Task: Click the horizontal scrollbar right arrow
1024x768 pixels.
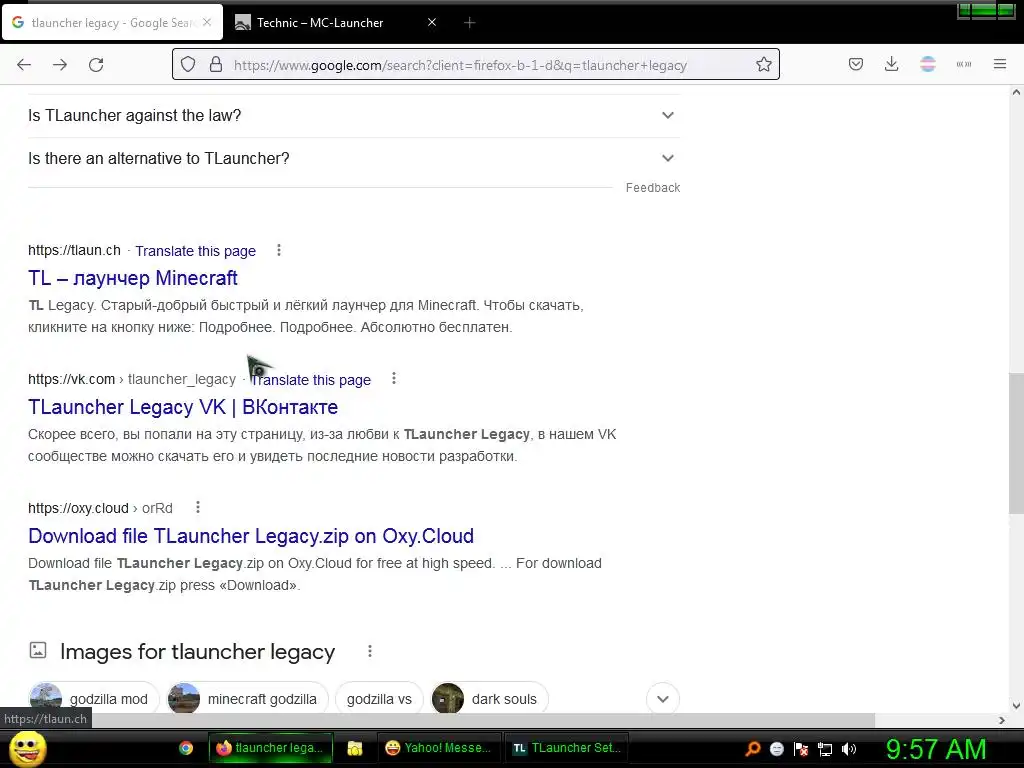Action: pos(1002,720)
